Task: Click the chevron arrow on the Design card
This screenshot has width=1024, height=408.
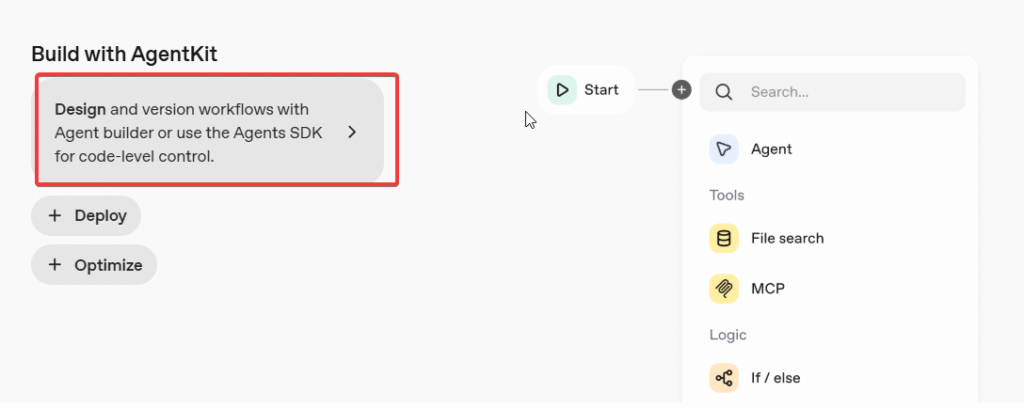Action: 352,132
